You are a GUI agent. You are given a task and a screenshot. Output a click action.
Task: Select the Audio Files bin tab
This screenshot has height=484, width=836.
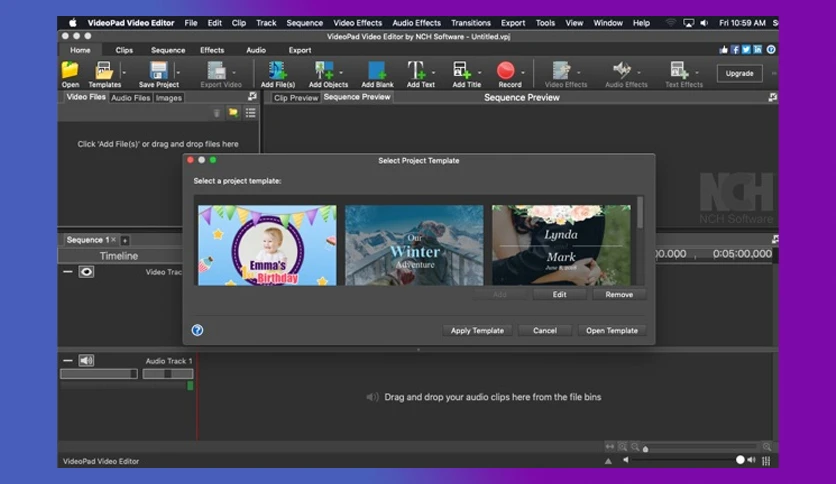(x=131, y=98)
